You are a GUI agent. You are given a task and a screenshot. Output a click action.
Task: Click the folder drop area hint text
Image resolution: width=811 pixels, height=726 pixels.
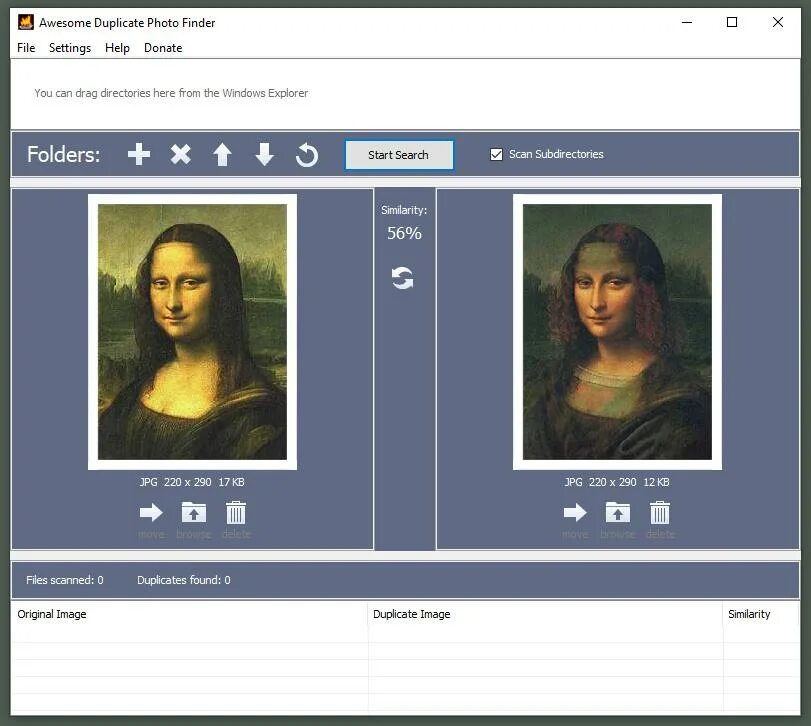[171, 93]
